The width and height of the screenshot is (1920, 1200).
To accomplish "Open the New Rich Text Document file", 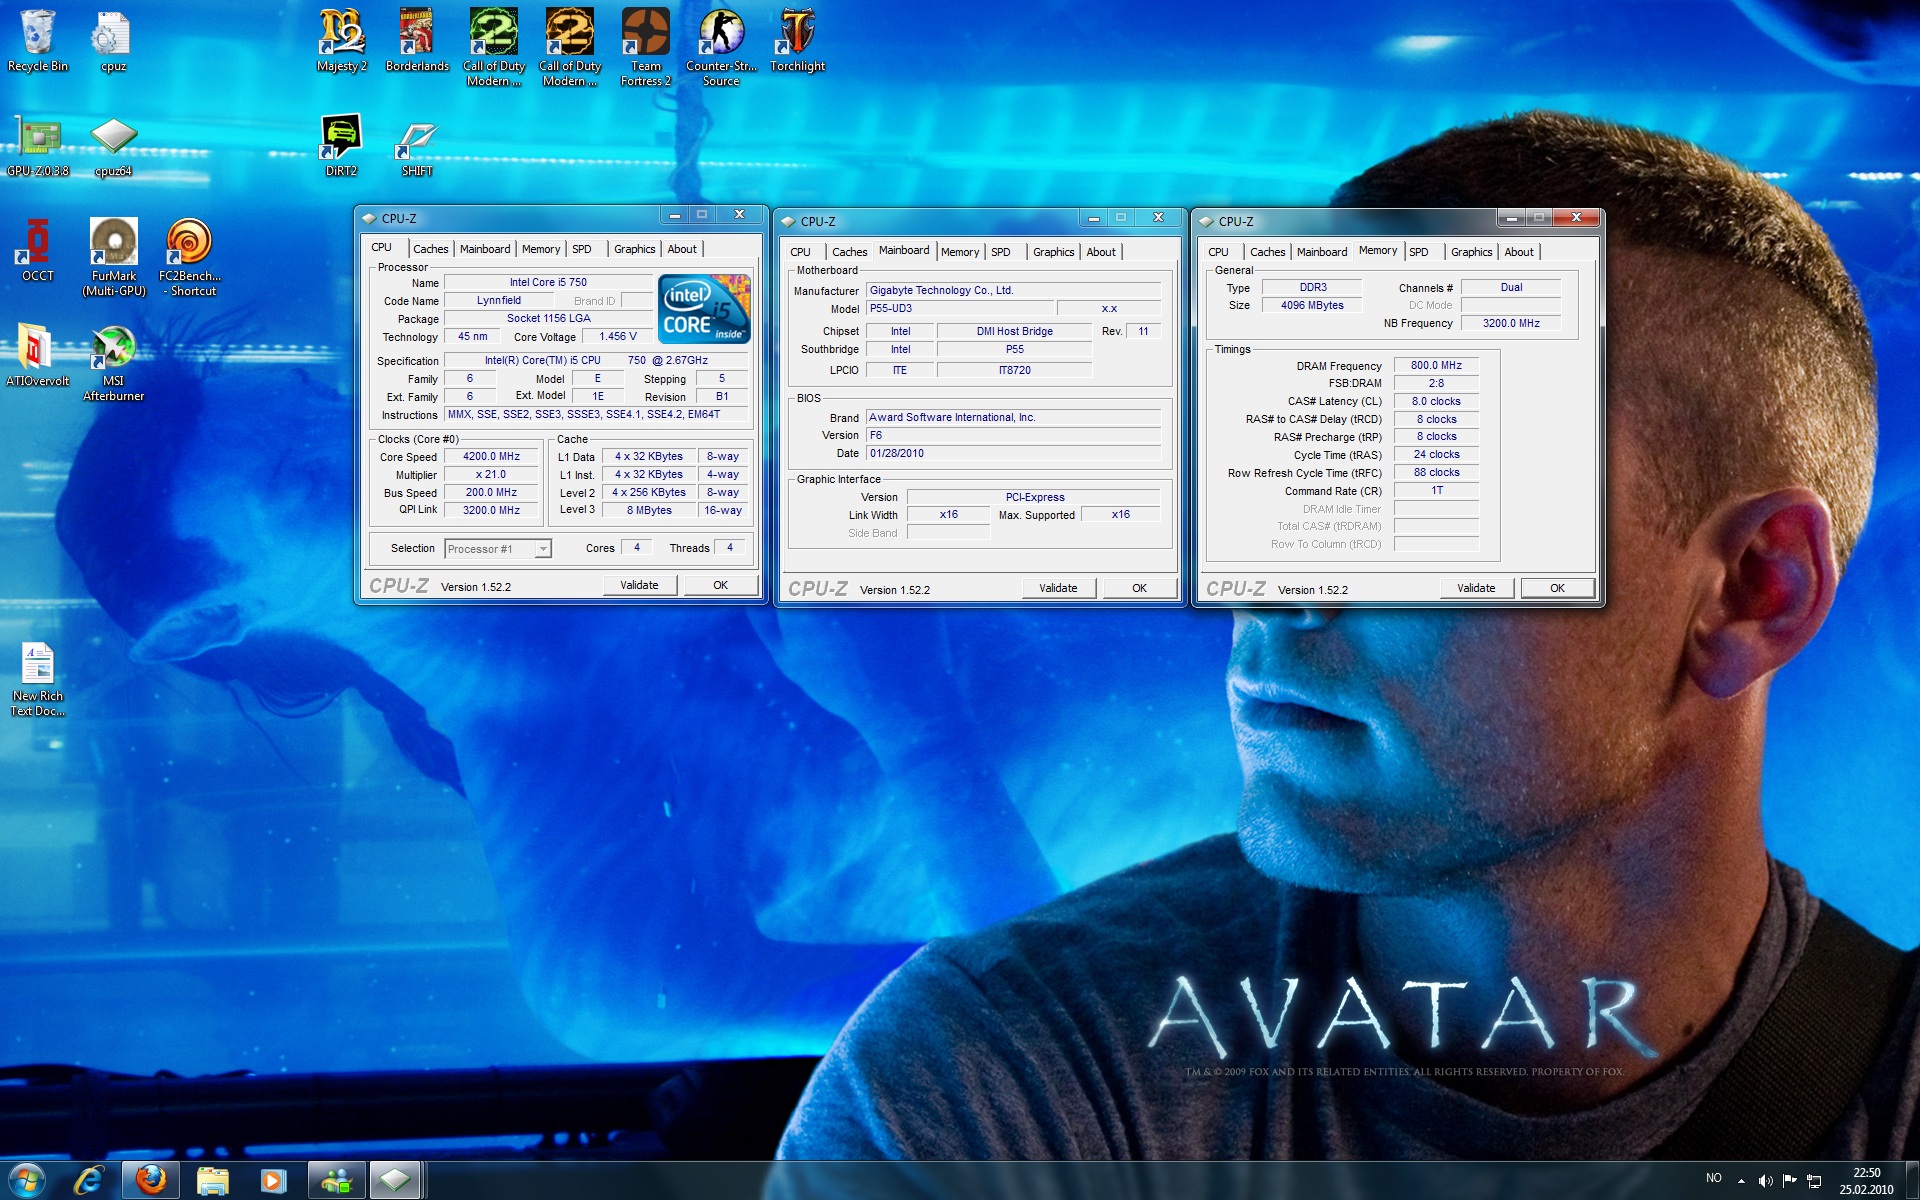I will (x=38, y=678).
